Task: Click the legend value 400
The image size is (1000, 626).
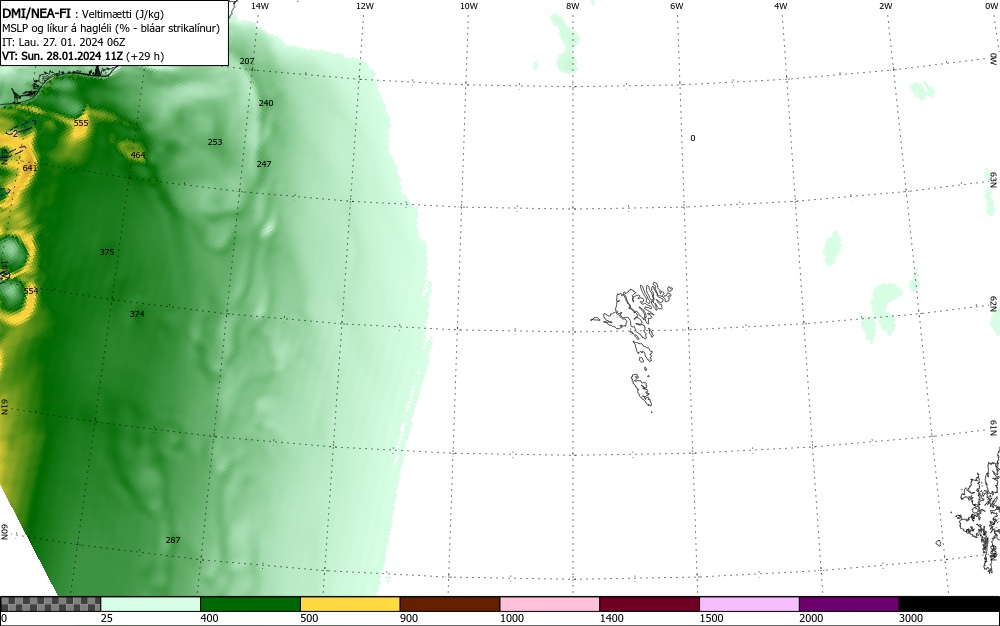Action: [209, 618]
